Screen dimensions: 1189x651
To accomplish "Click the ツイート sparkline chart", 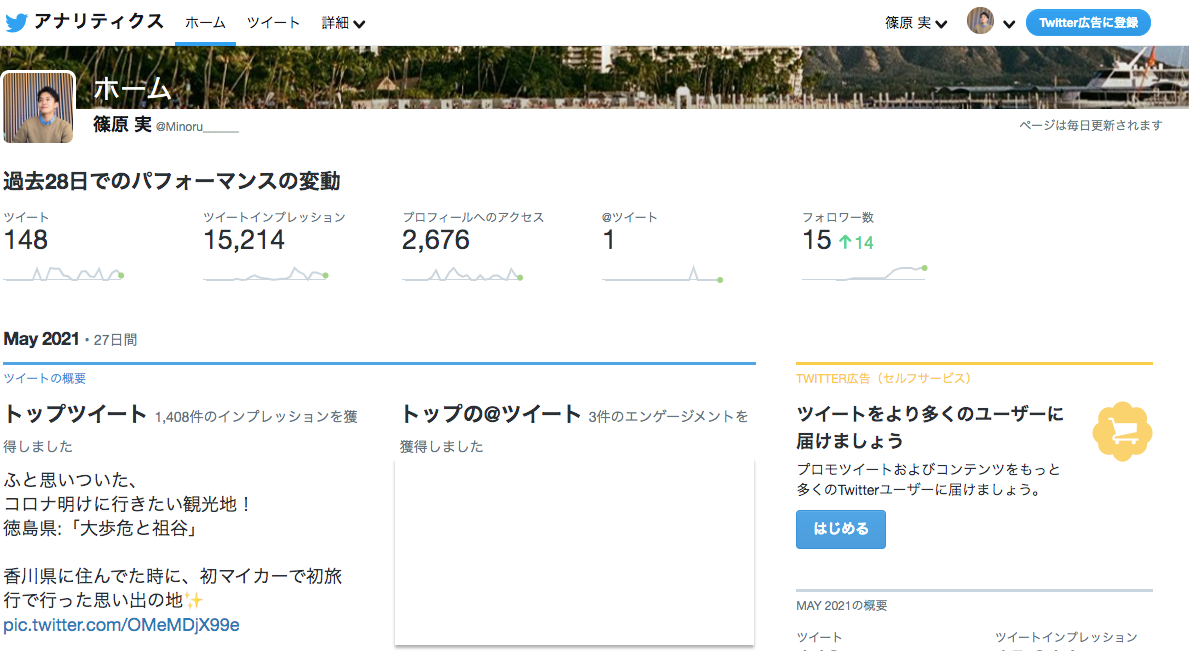I will pos(63,273).
